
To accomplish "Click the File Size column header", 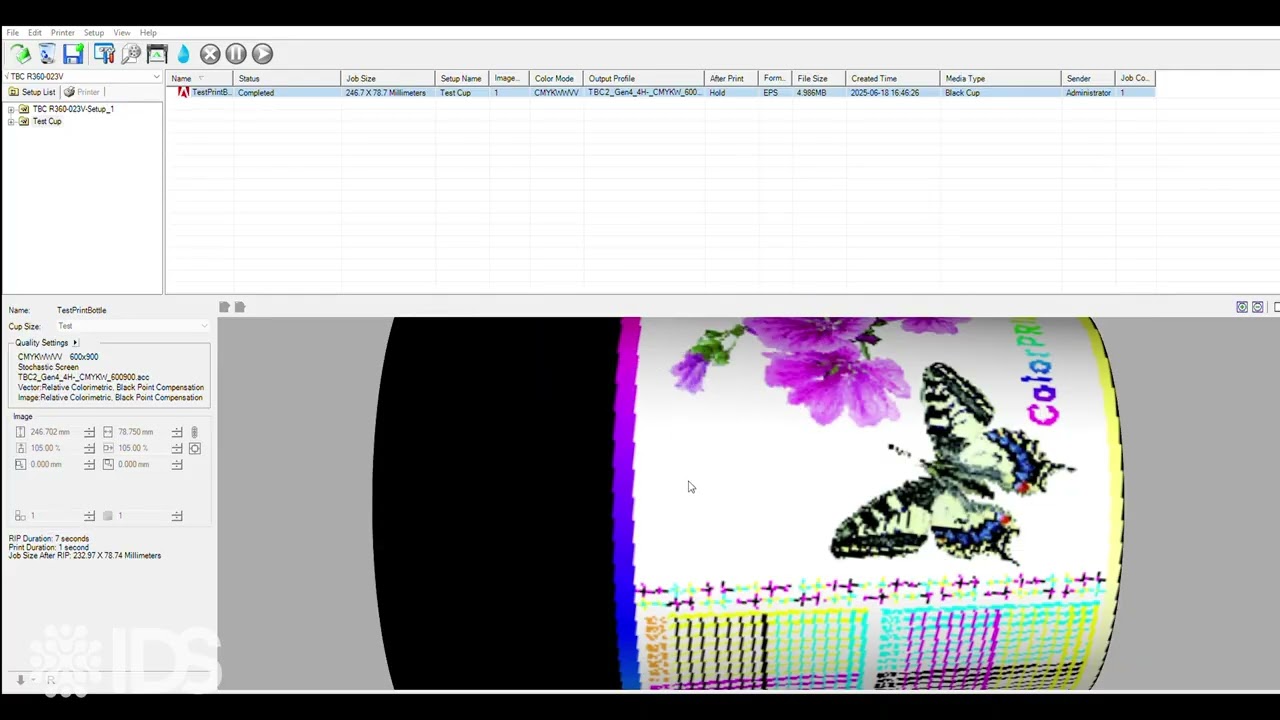I will point(818,78).
